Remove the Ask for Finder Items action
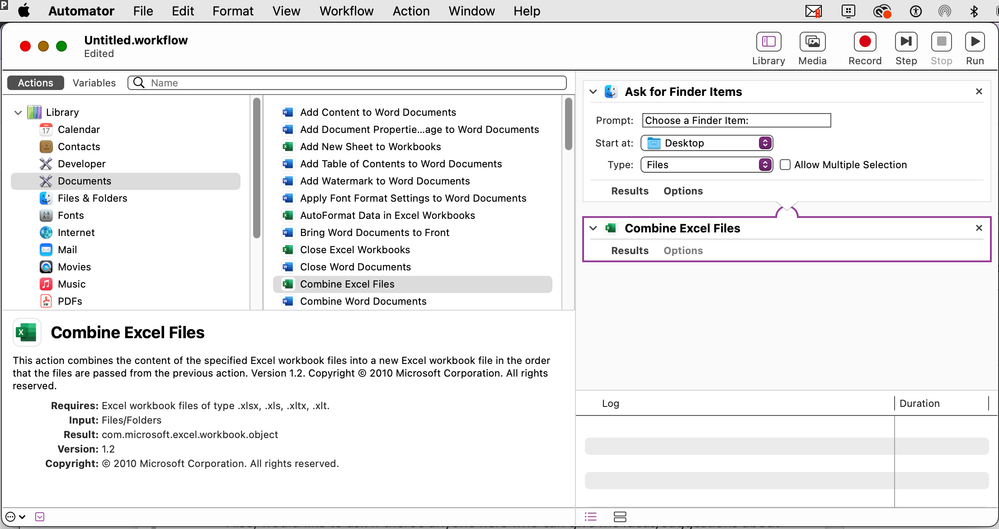The image size is (999, 529). [x=979, y=92]
